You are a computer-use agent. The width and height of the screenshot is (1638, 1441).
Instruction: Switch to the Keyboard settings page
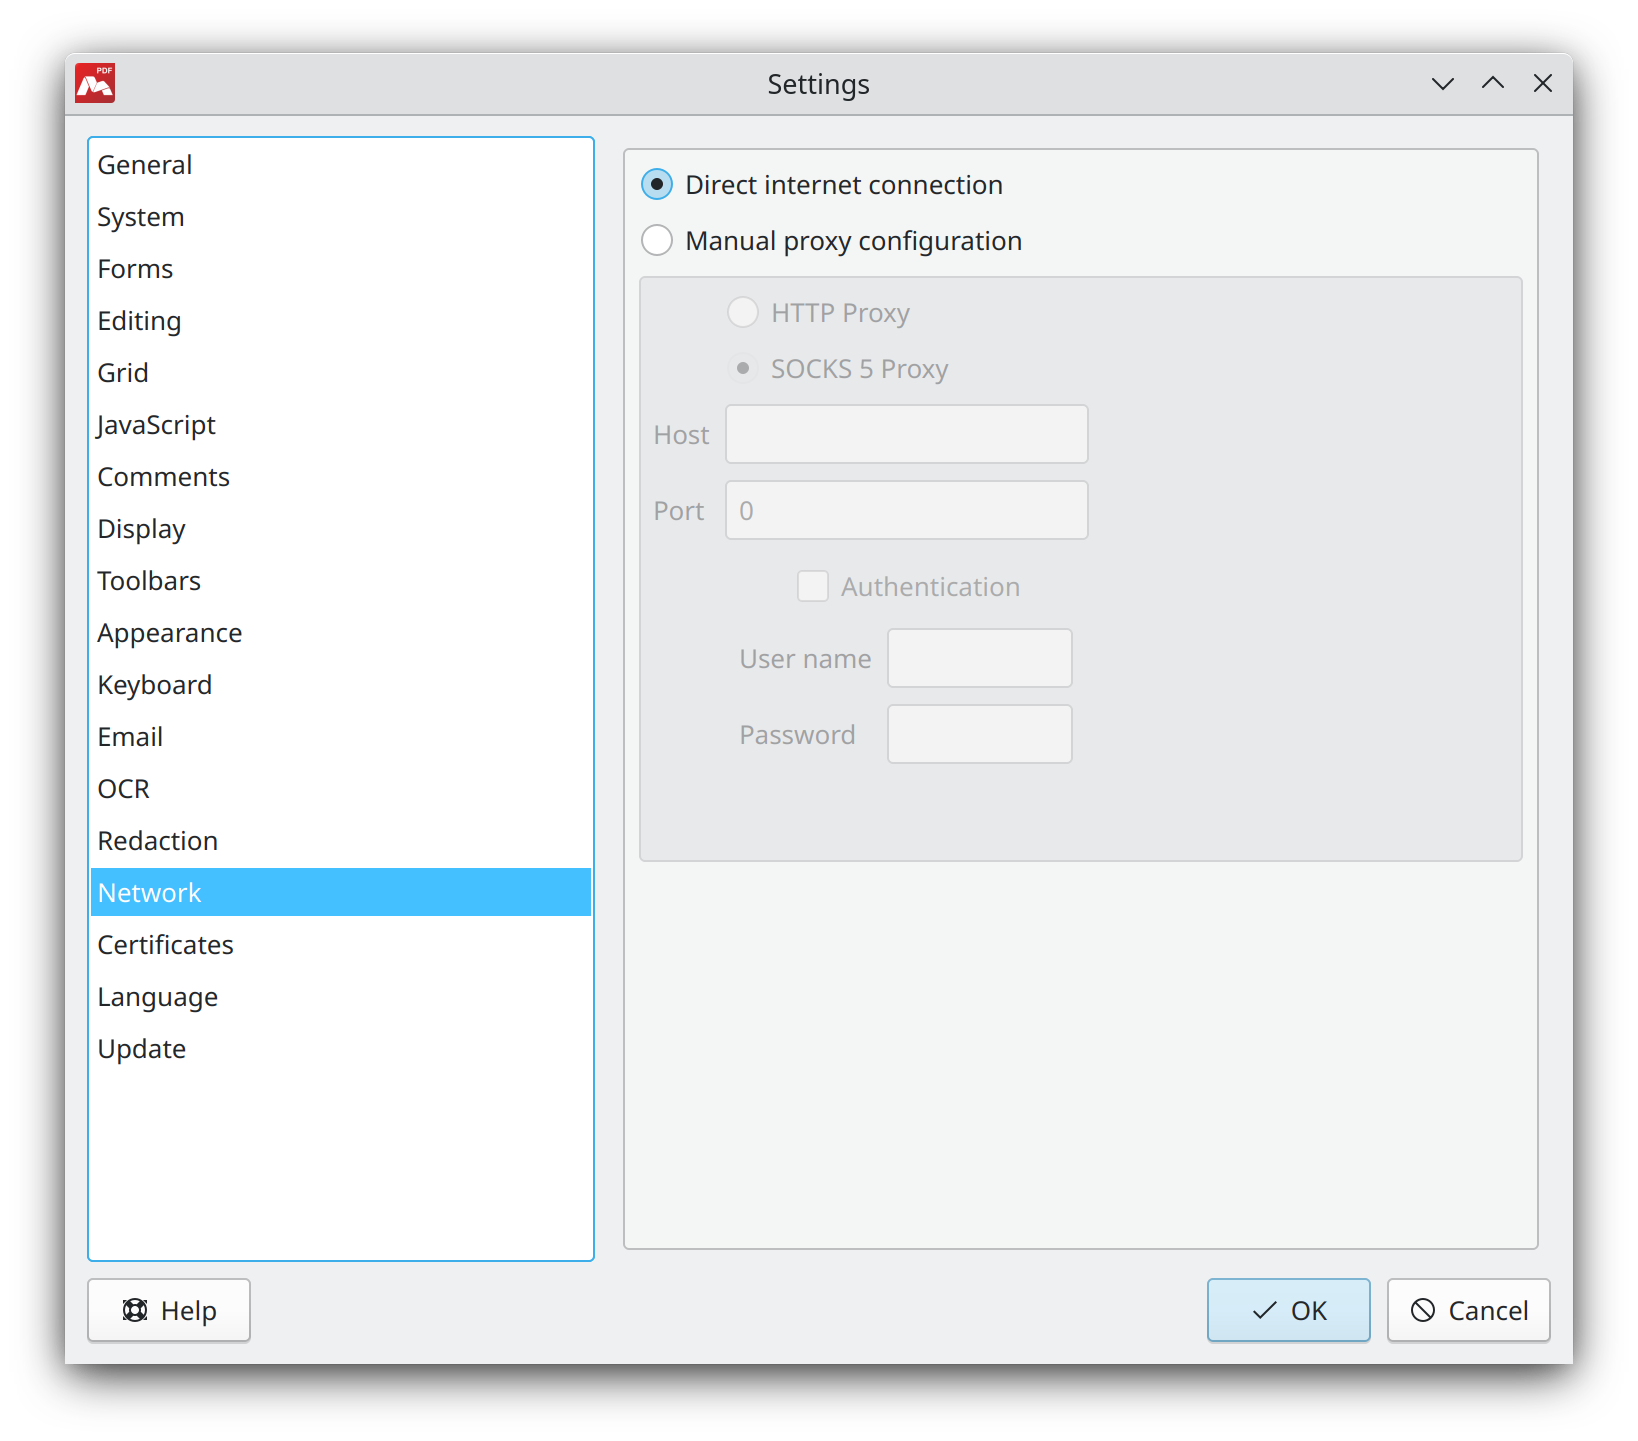click(341, 684)
